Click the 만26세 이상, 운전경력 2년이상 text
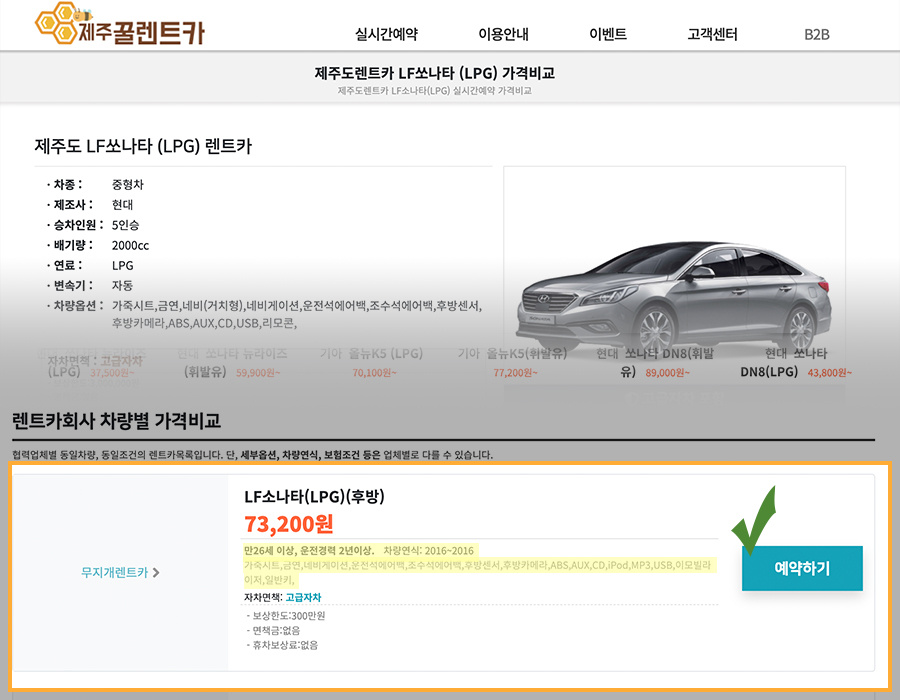This screenshot has height=700, width=900. click(x=308, y=551)
